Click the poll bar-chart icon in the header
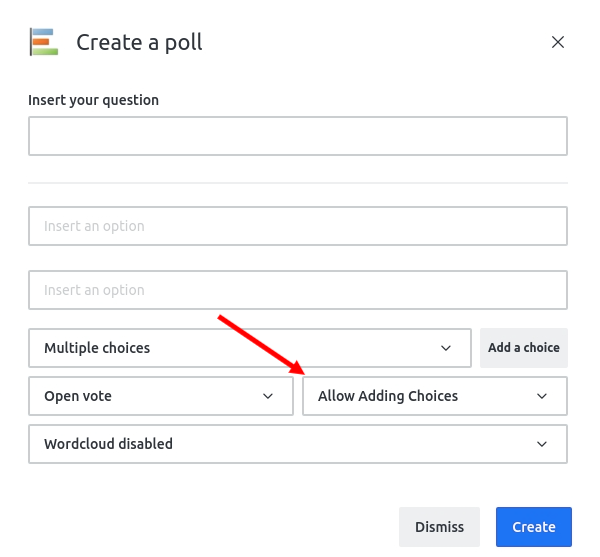This screenshot has width=600, height=557. pyautogui.click(x=44, y=42)
